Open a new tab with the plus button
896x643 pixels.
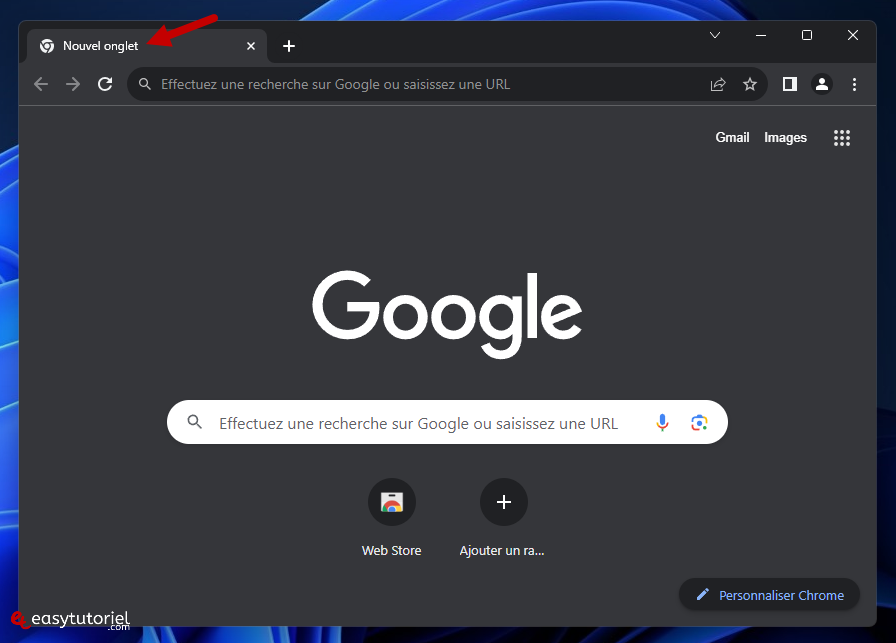click(x=289, y=46)
